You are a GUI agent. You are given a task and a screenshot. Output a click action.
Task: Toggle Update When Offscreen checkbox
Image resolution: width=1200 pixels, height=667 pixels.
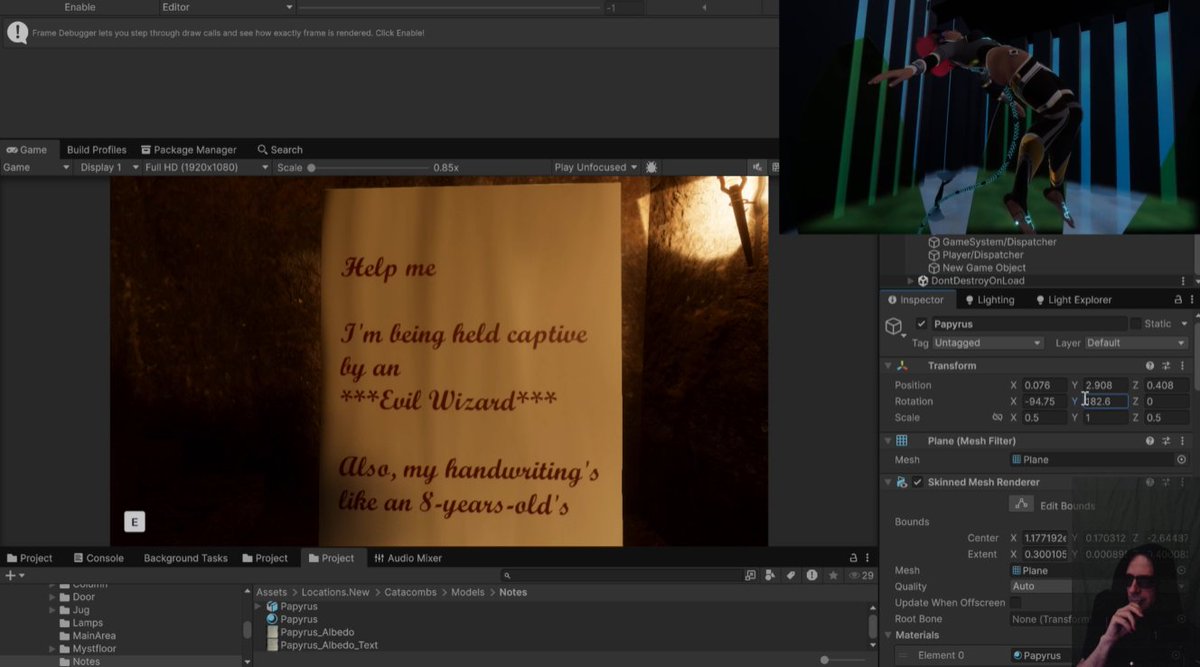tap(1016, 603)
